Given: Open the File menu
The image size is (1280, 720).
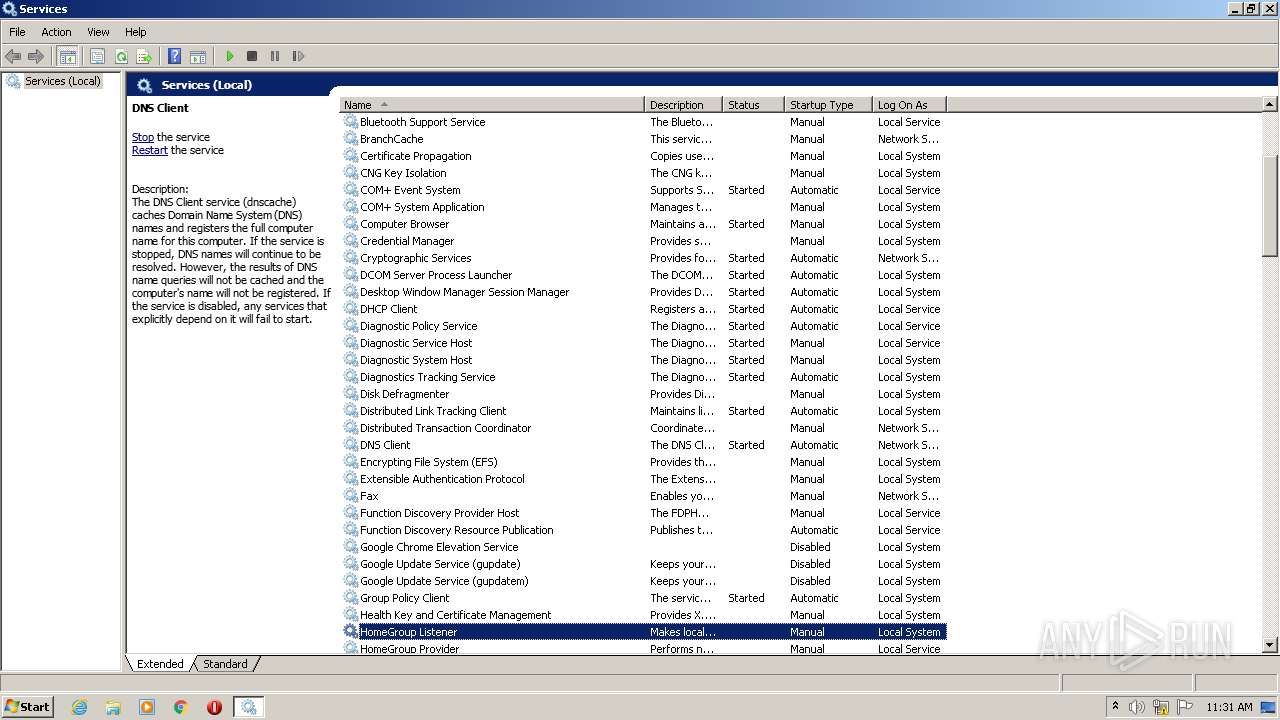Looking at the screenshot, I should pos(17,32).
